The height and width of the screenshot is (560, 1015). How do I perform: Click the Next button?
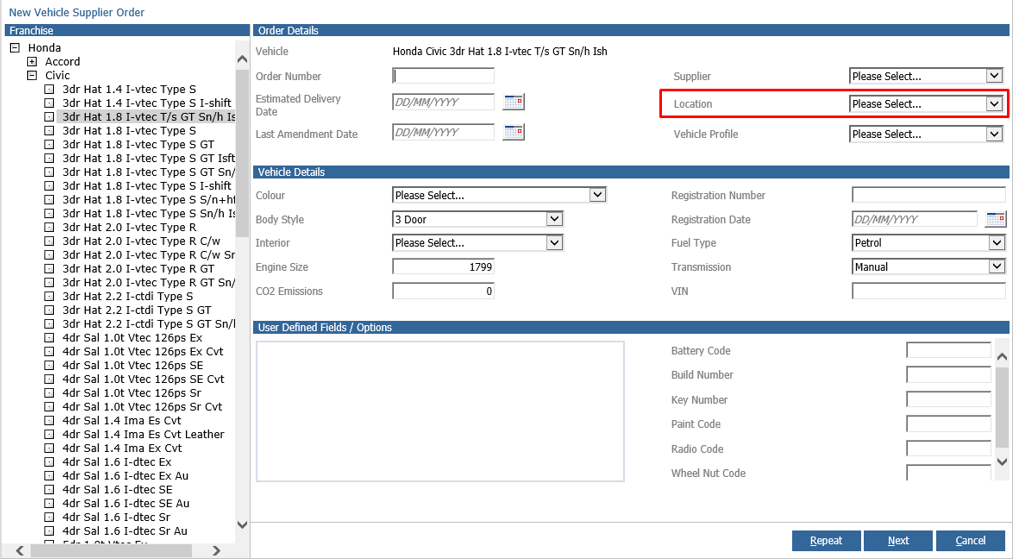898,541
